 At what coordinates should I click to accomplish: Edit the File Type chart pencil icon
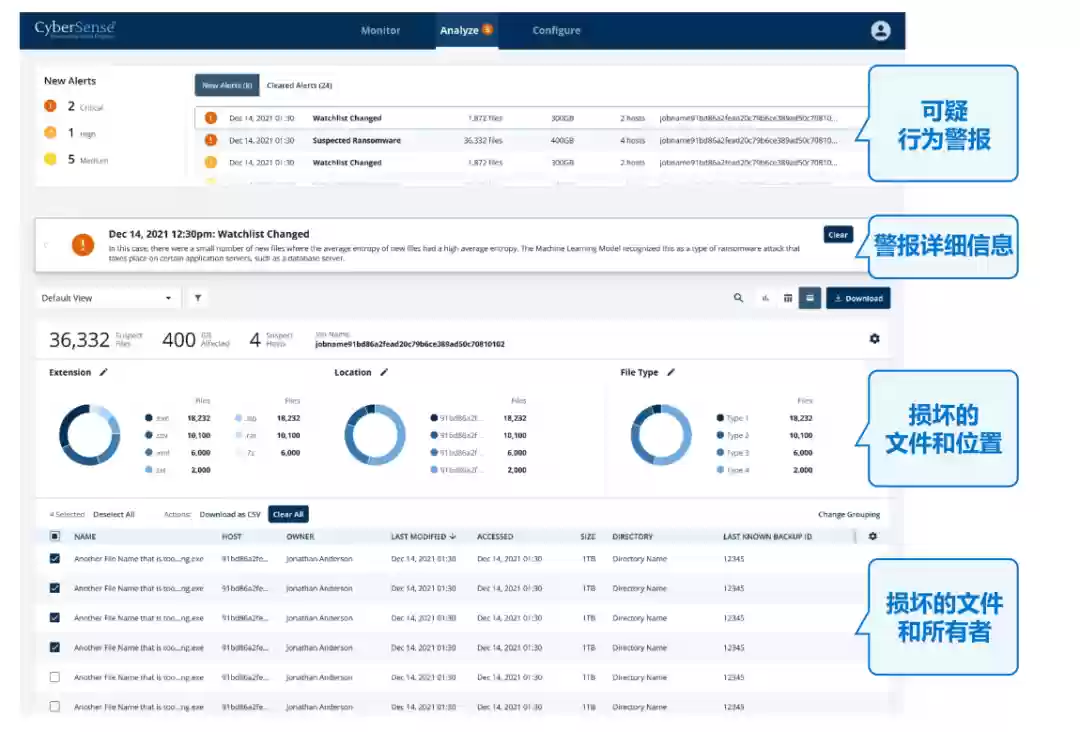click(x=671, y=372)
